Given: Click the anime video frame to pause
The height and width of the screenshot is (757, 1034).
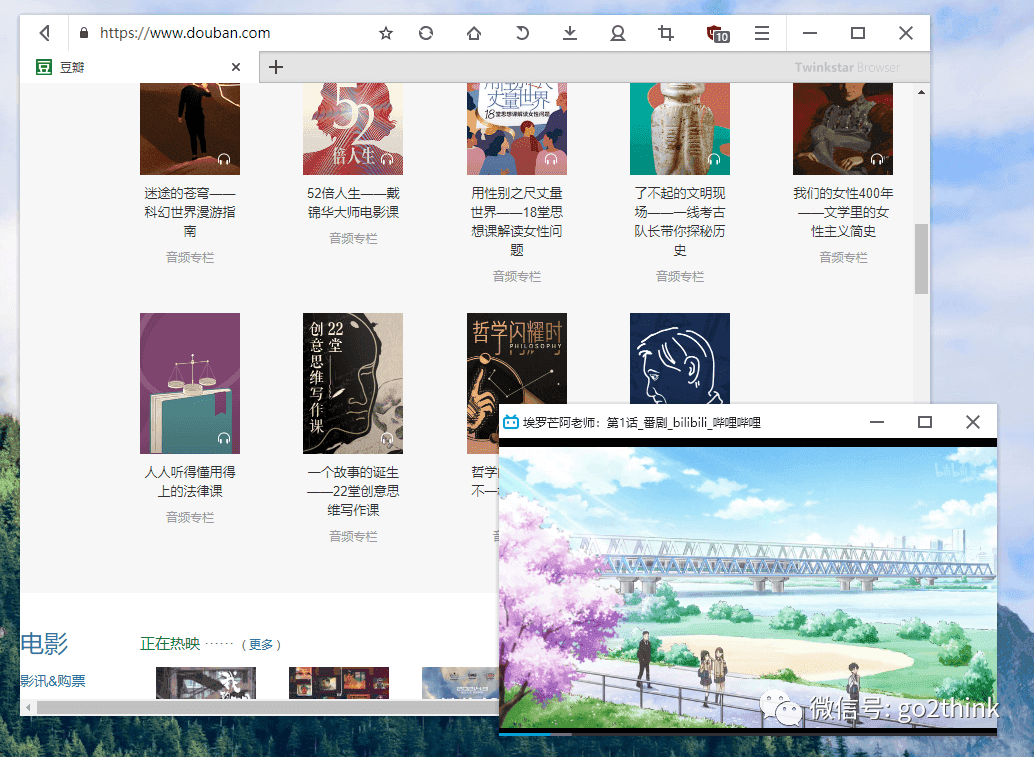Looking at the screenshot, I should click(748, 587).
